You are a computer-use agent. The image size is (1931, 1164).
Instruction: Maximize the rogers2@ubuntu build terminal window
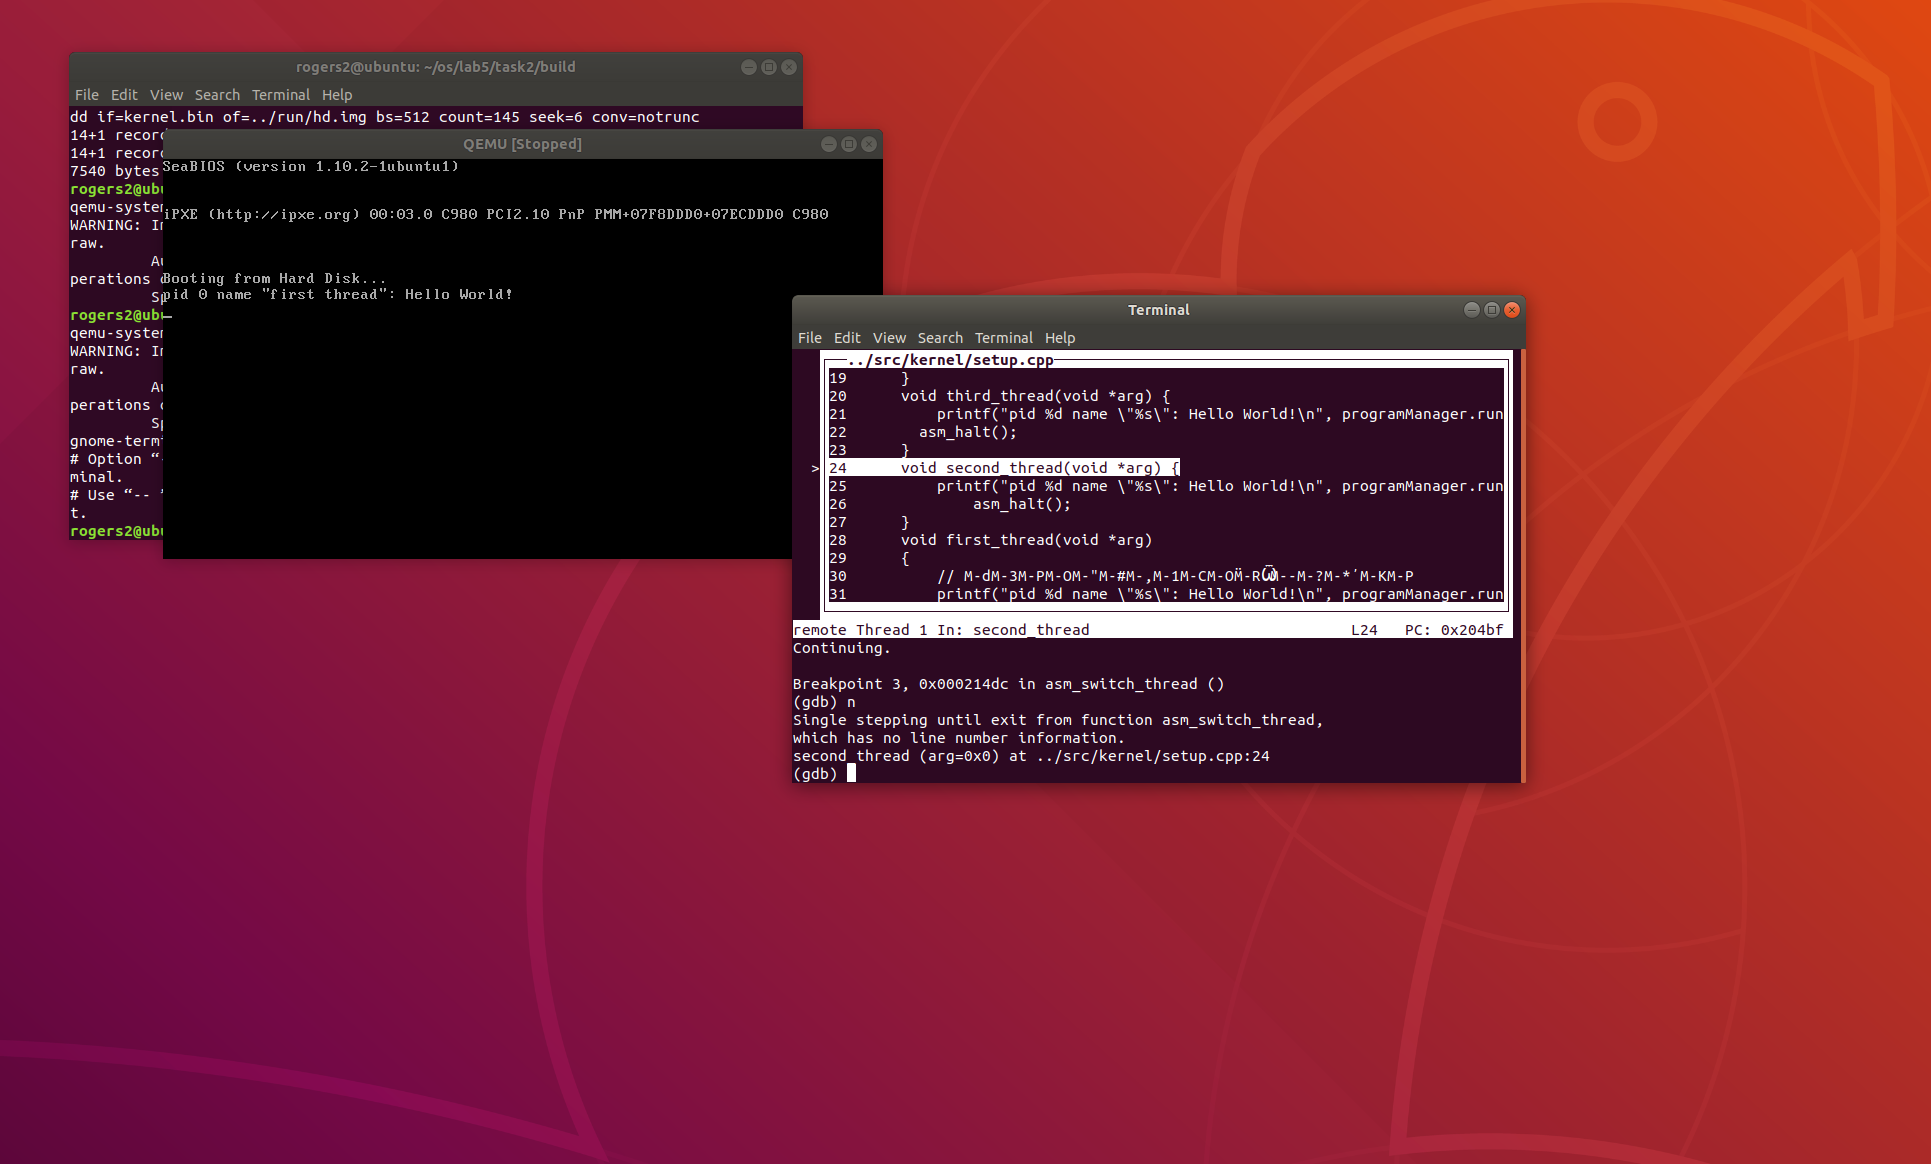click(769, 67)
